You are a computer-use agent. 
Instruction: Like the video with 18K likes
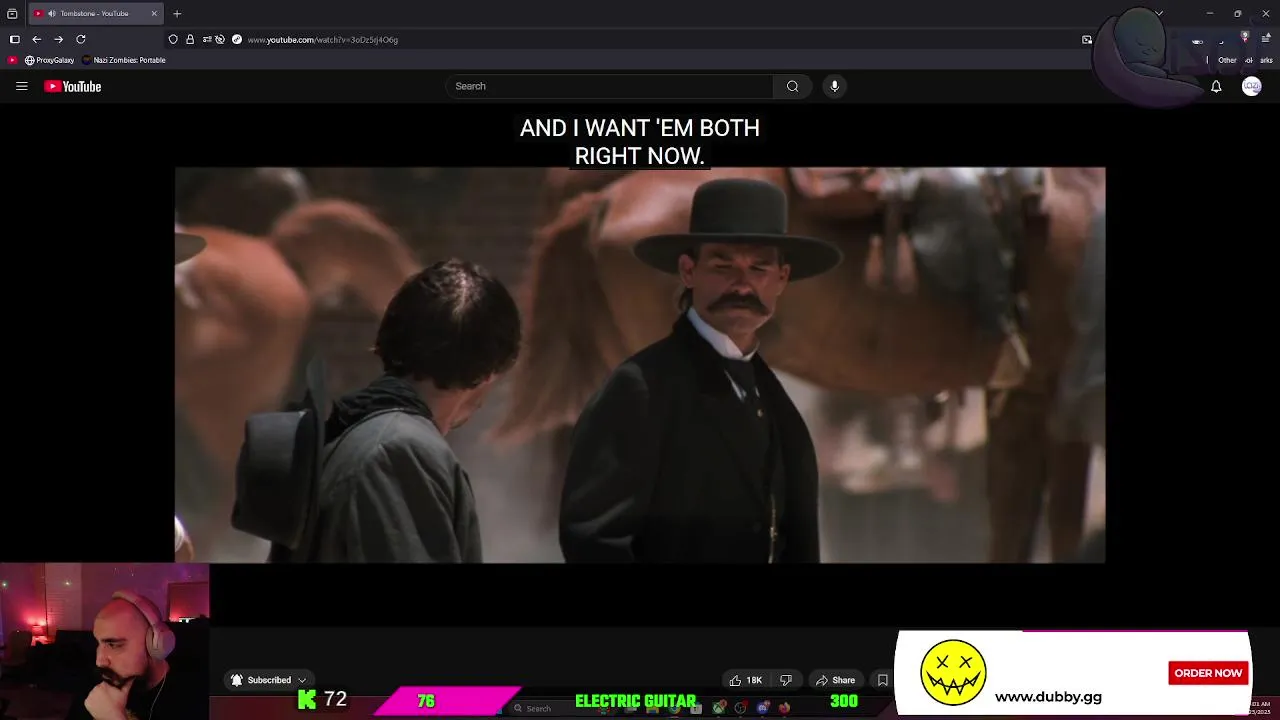[746, 680]
